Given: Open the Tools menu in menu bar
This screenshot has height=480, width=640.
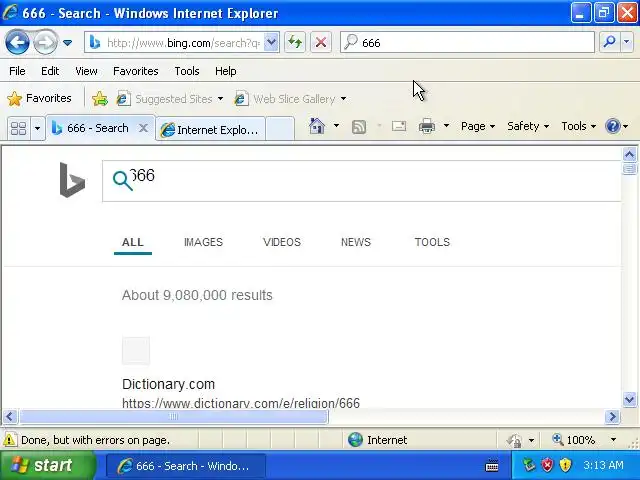Looking at the screenshot, I should click(187, 71).
